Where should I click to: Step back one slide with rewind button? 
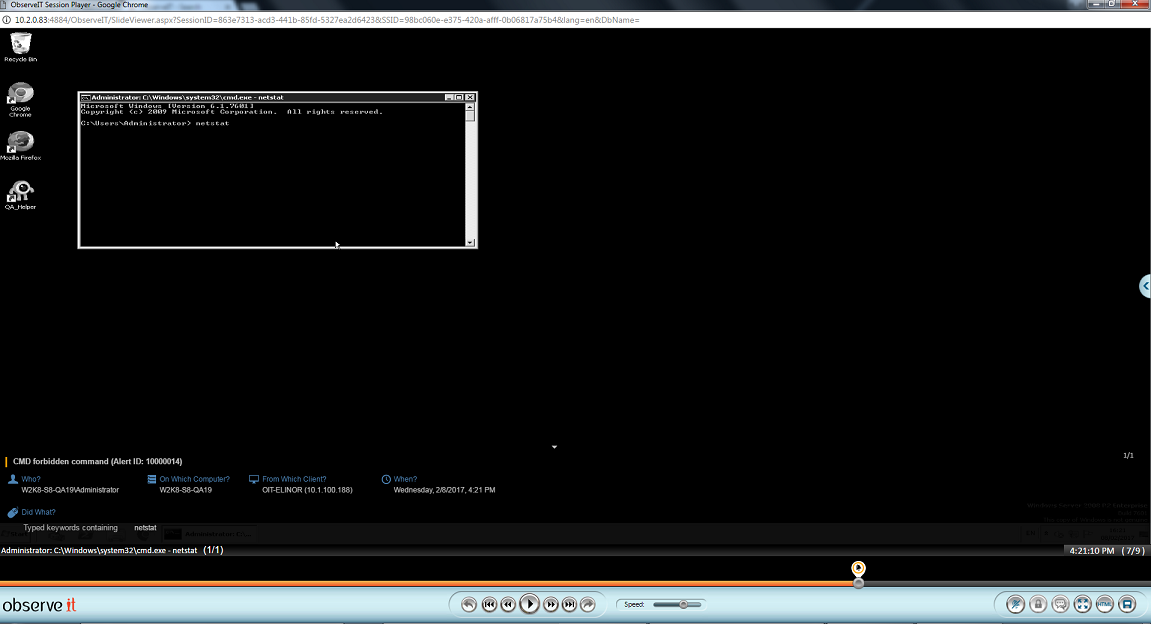[x=508, y=604]
